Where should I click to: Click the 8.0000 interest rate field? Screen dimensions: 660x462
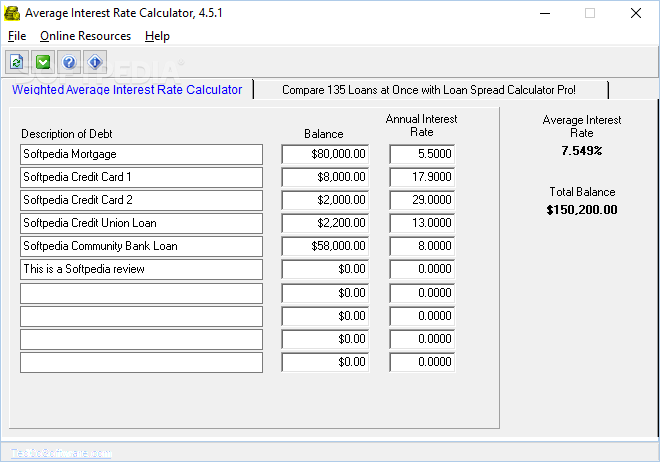[x=422, y=246]
